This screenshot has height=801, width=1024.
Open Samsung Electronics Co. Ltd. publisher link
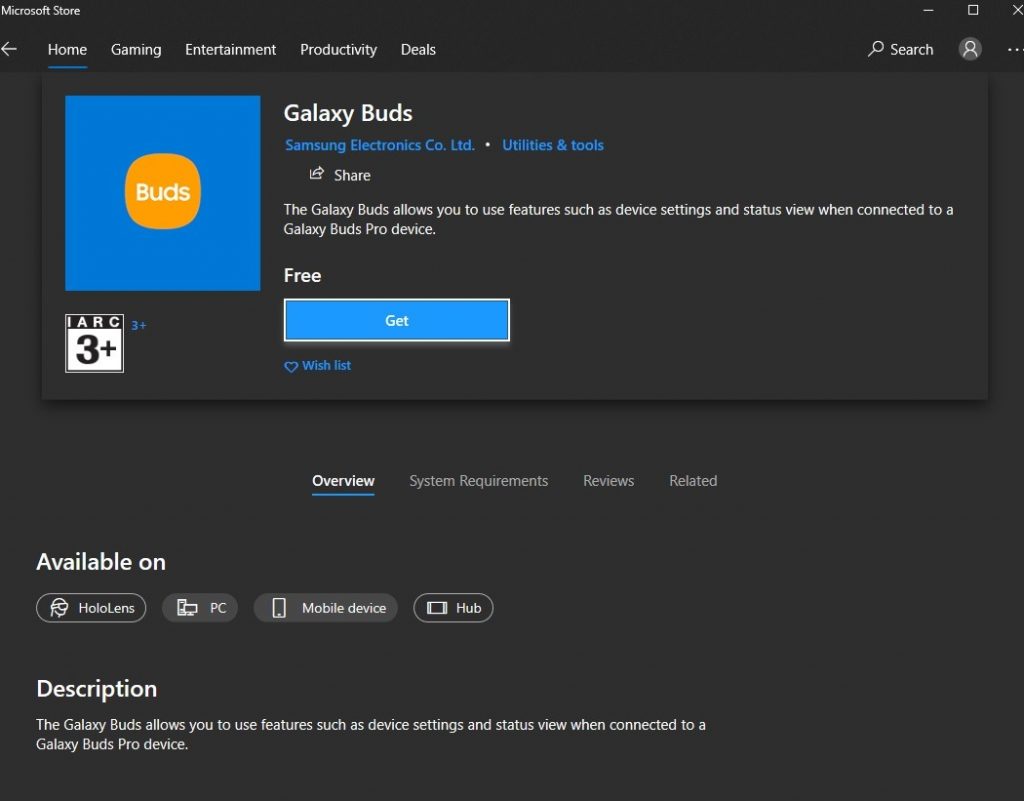pos(380,145)
